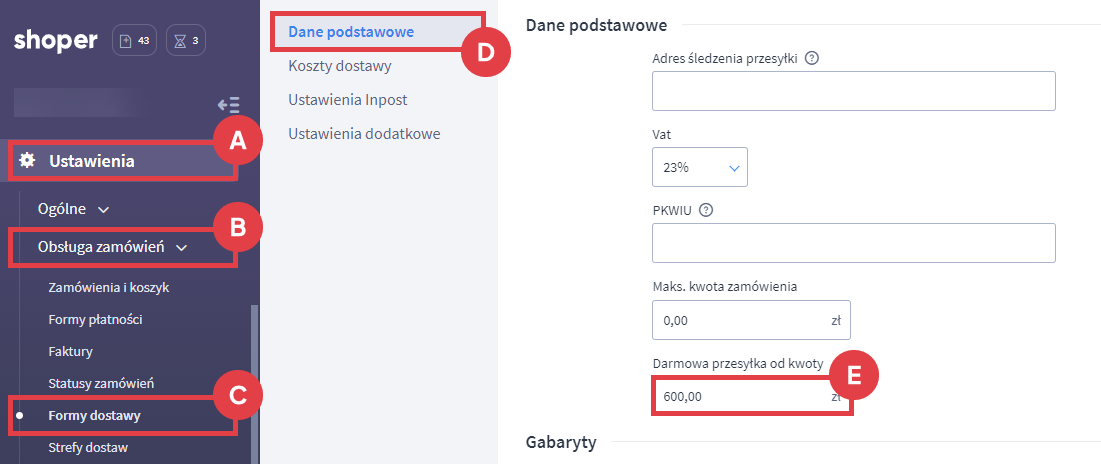Image resolution: width=1101 pixels, height=464 pixels.
Task: Show help for Adres śledzenia przesyłki
Action: pyautogui.click(x=812, y=58)
